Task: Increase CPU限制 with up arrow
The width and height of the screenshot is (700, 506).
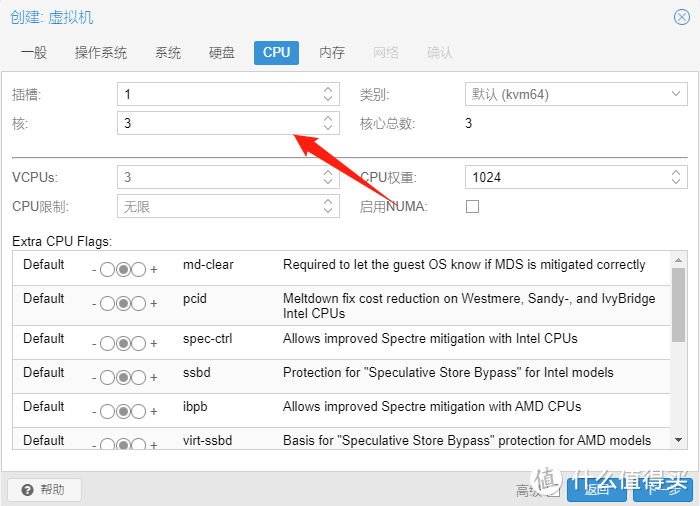Action: point(328,201)
